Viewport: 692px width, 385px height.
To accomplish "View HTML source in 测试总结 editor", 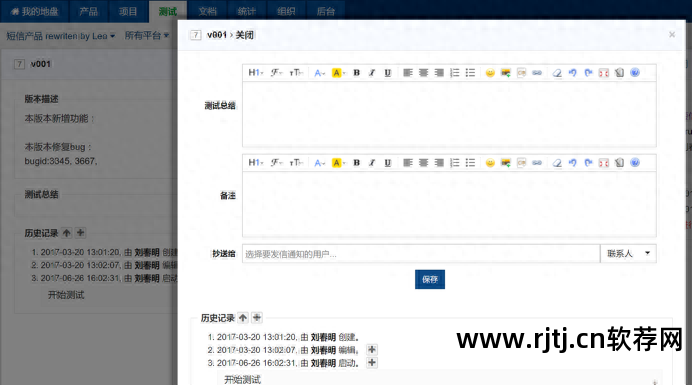I will (619, 73).
